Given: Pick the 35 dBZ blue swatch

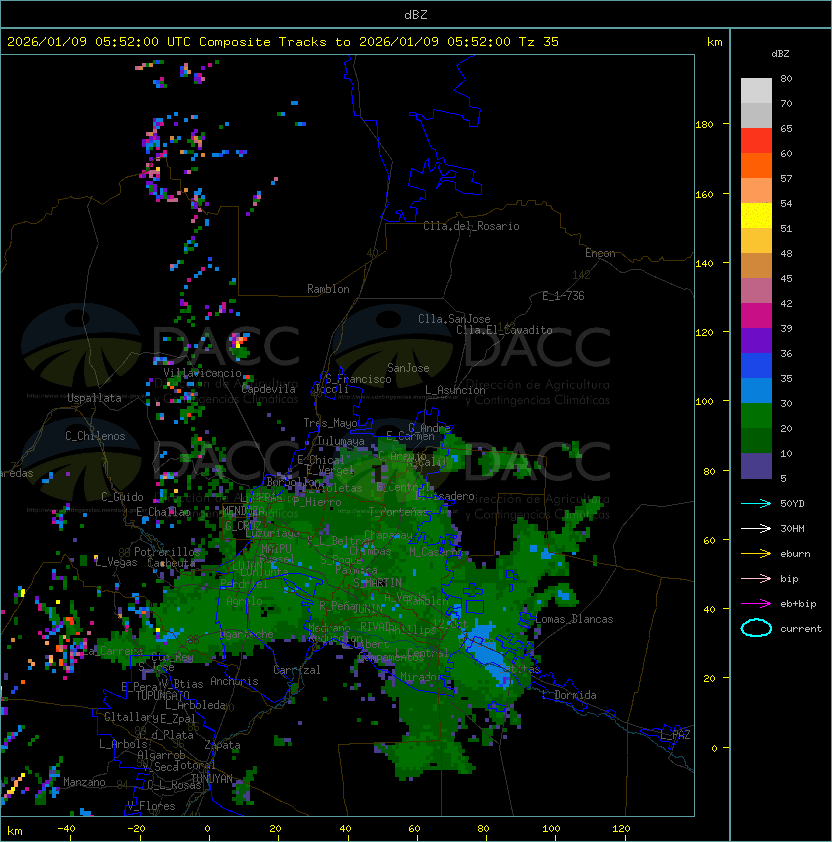Looking at the screenshot, I should click(756, 390).
